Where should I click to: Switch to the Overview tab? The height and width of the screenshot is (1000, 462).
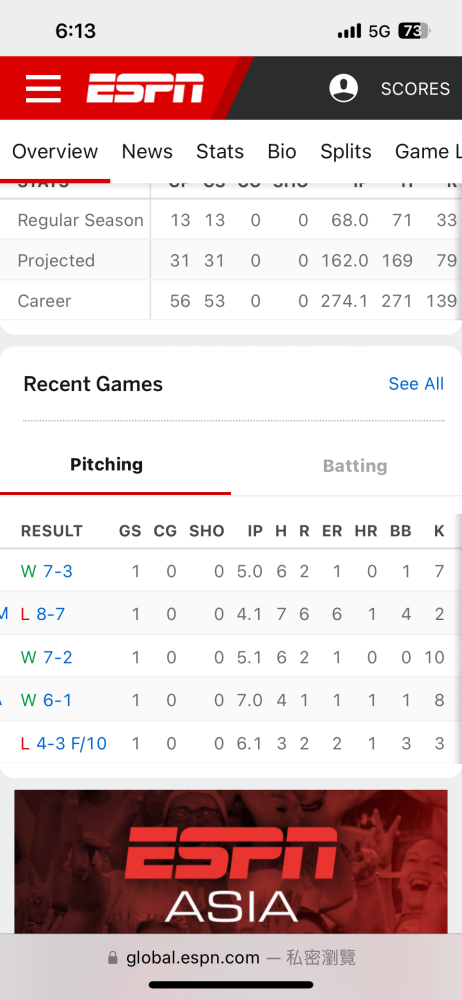pos(55,151)
